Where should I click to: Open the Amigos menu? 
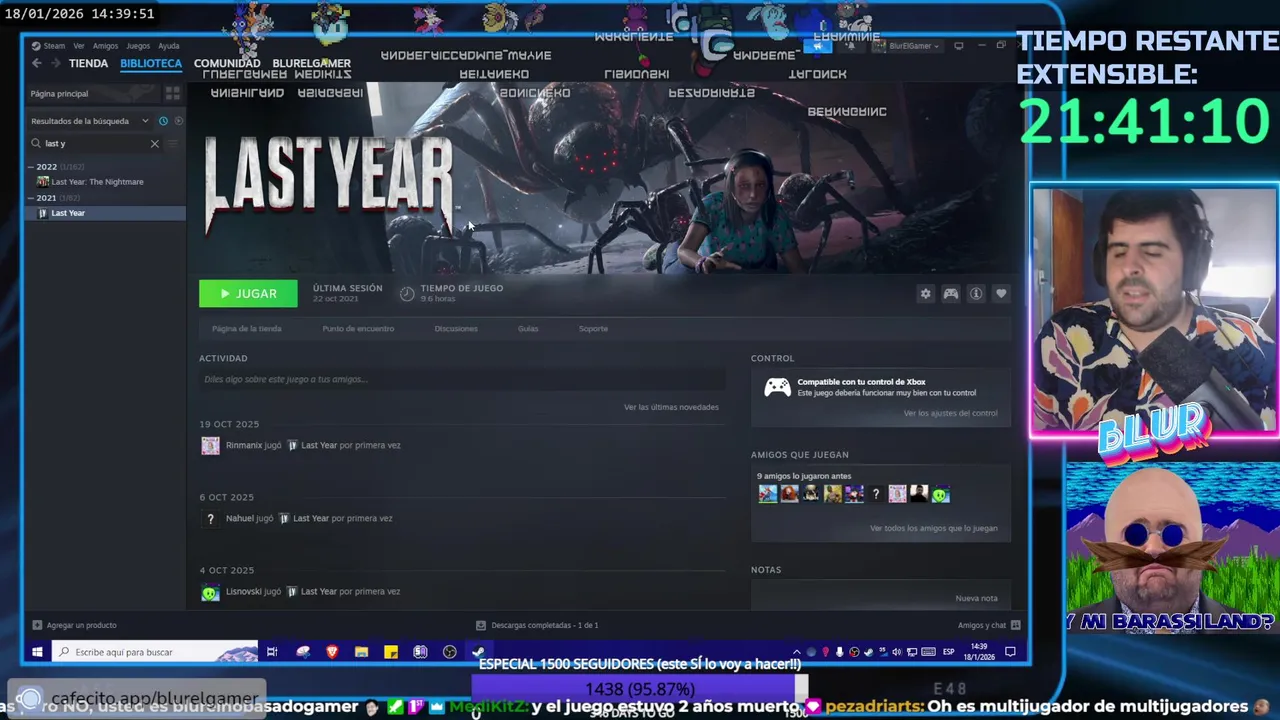pos(105,46)
